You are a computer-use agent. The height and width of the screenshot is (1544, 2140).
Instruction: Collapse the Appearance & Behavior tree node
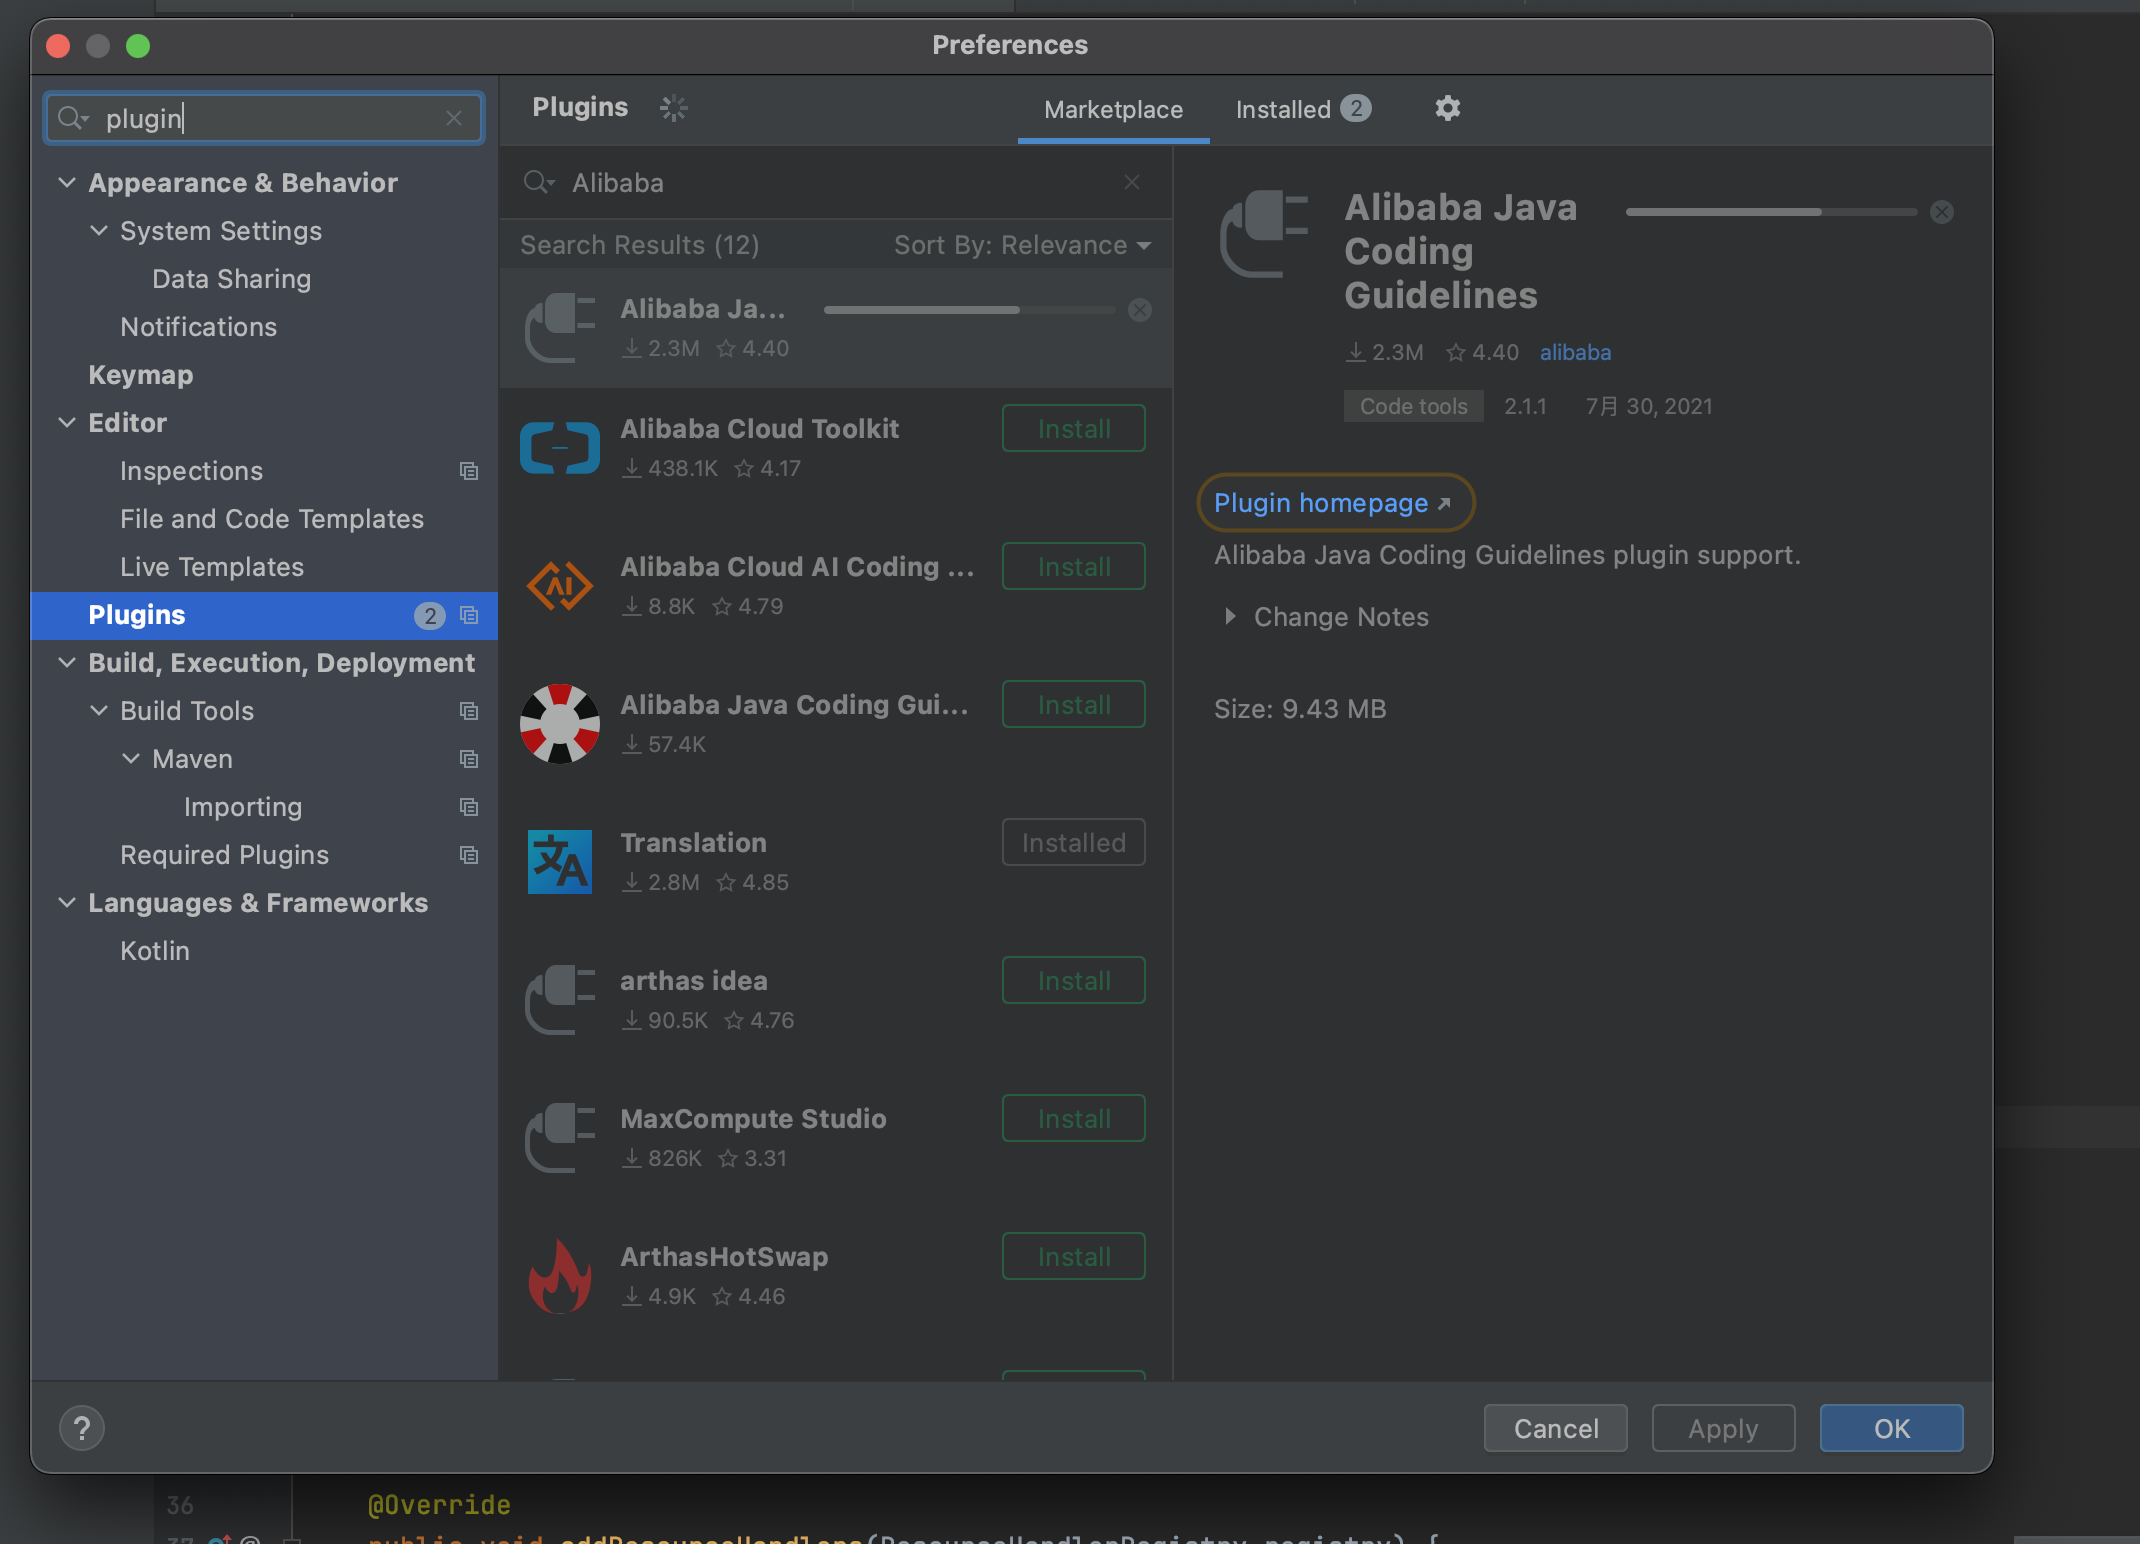[x=67, y=183]
